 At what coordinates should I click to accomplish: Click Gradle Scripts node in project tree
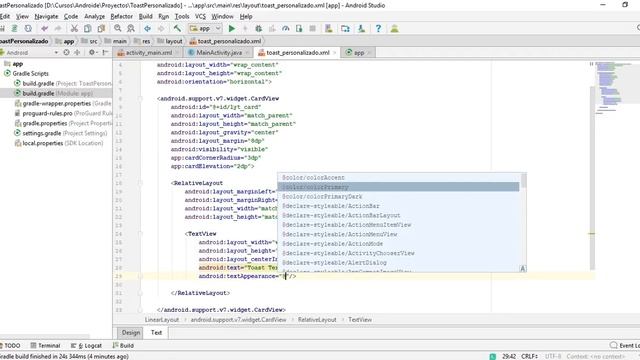coord(27,73)
